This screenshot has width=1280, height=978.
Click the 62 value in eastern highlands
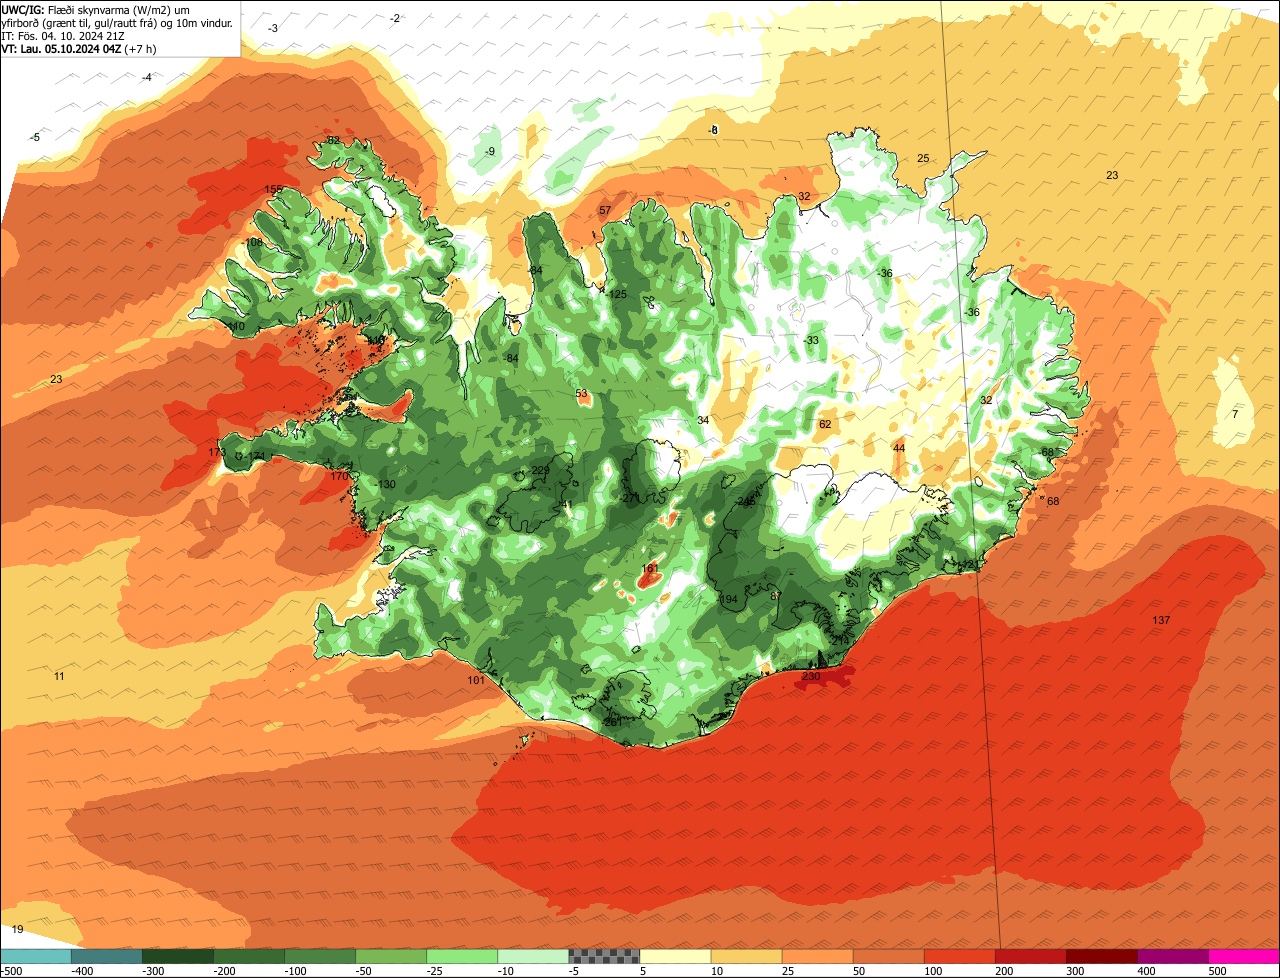[x=825, y=425]
